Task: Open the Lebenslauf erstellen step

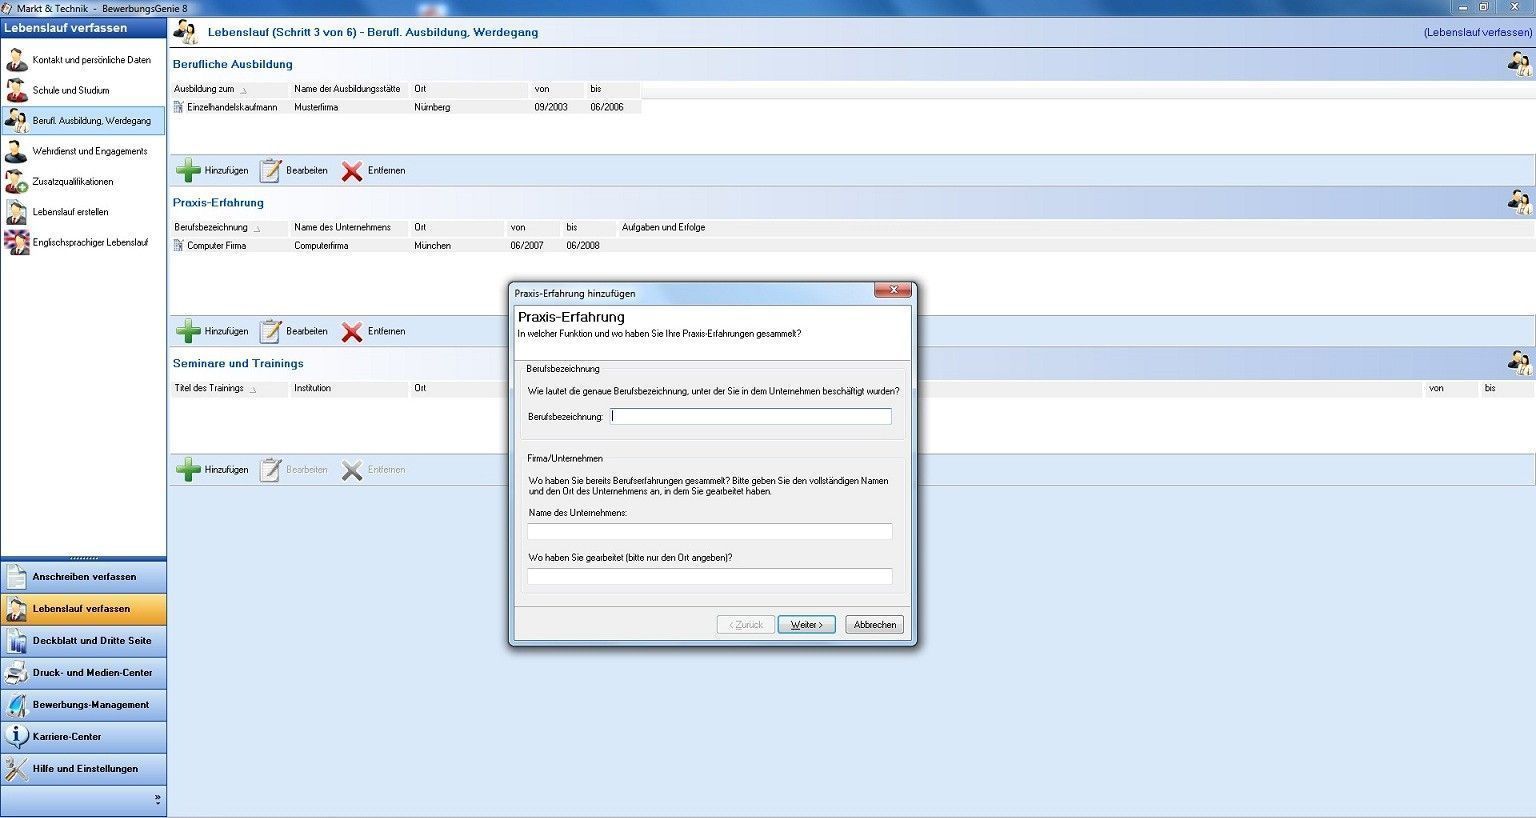Action: click(70, 212)
